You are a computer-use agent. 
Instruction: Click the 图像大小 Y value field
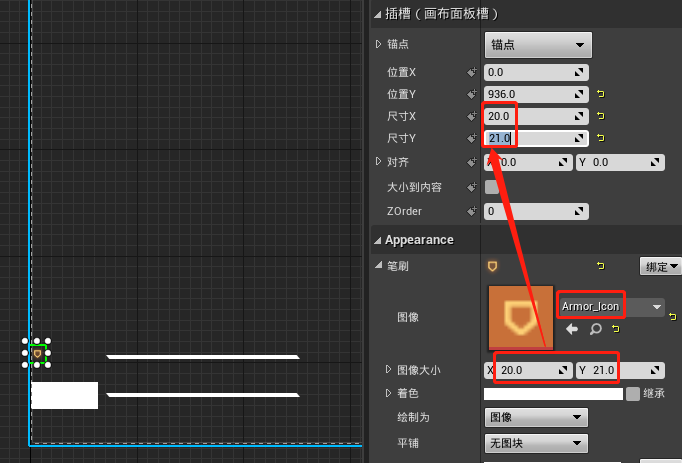pyautogui.click(x=620, y=370)
